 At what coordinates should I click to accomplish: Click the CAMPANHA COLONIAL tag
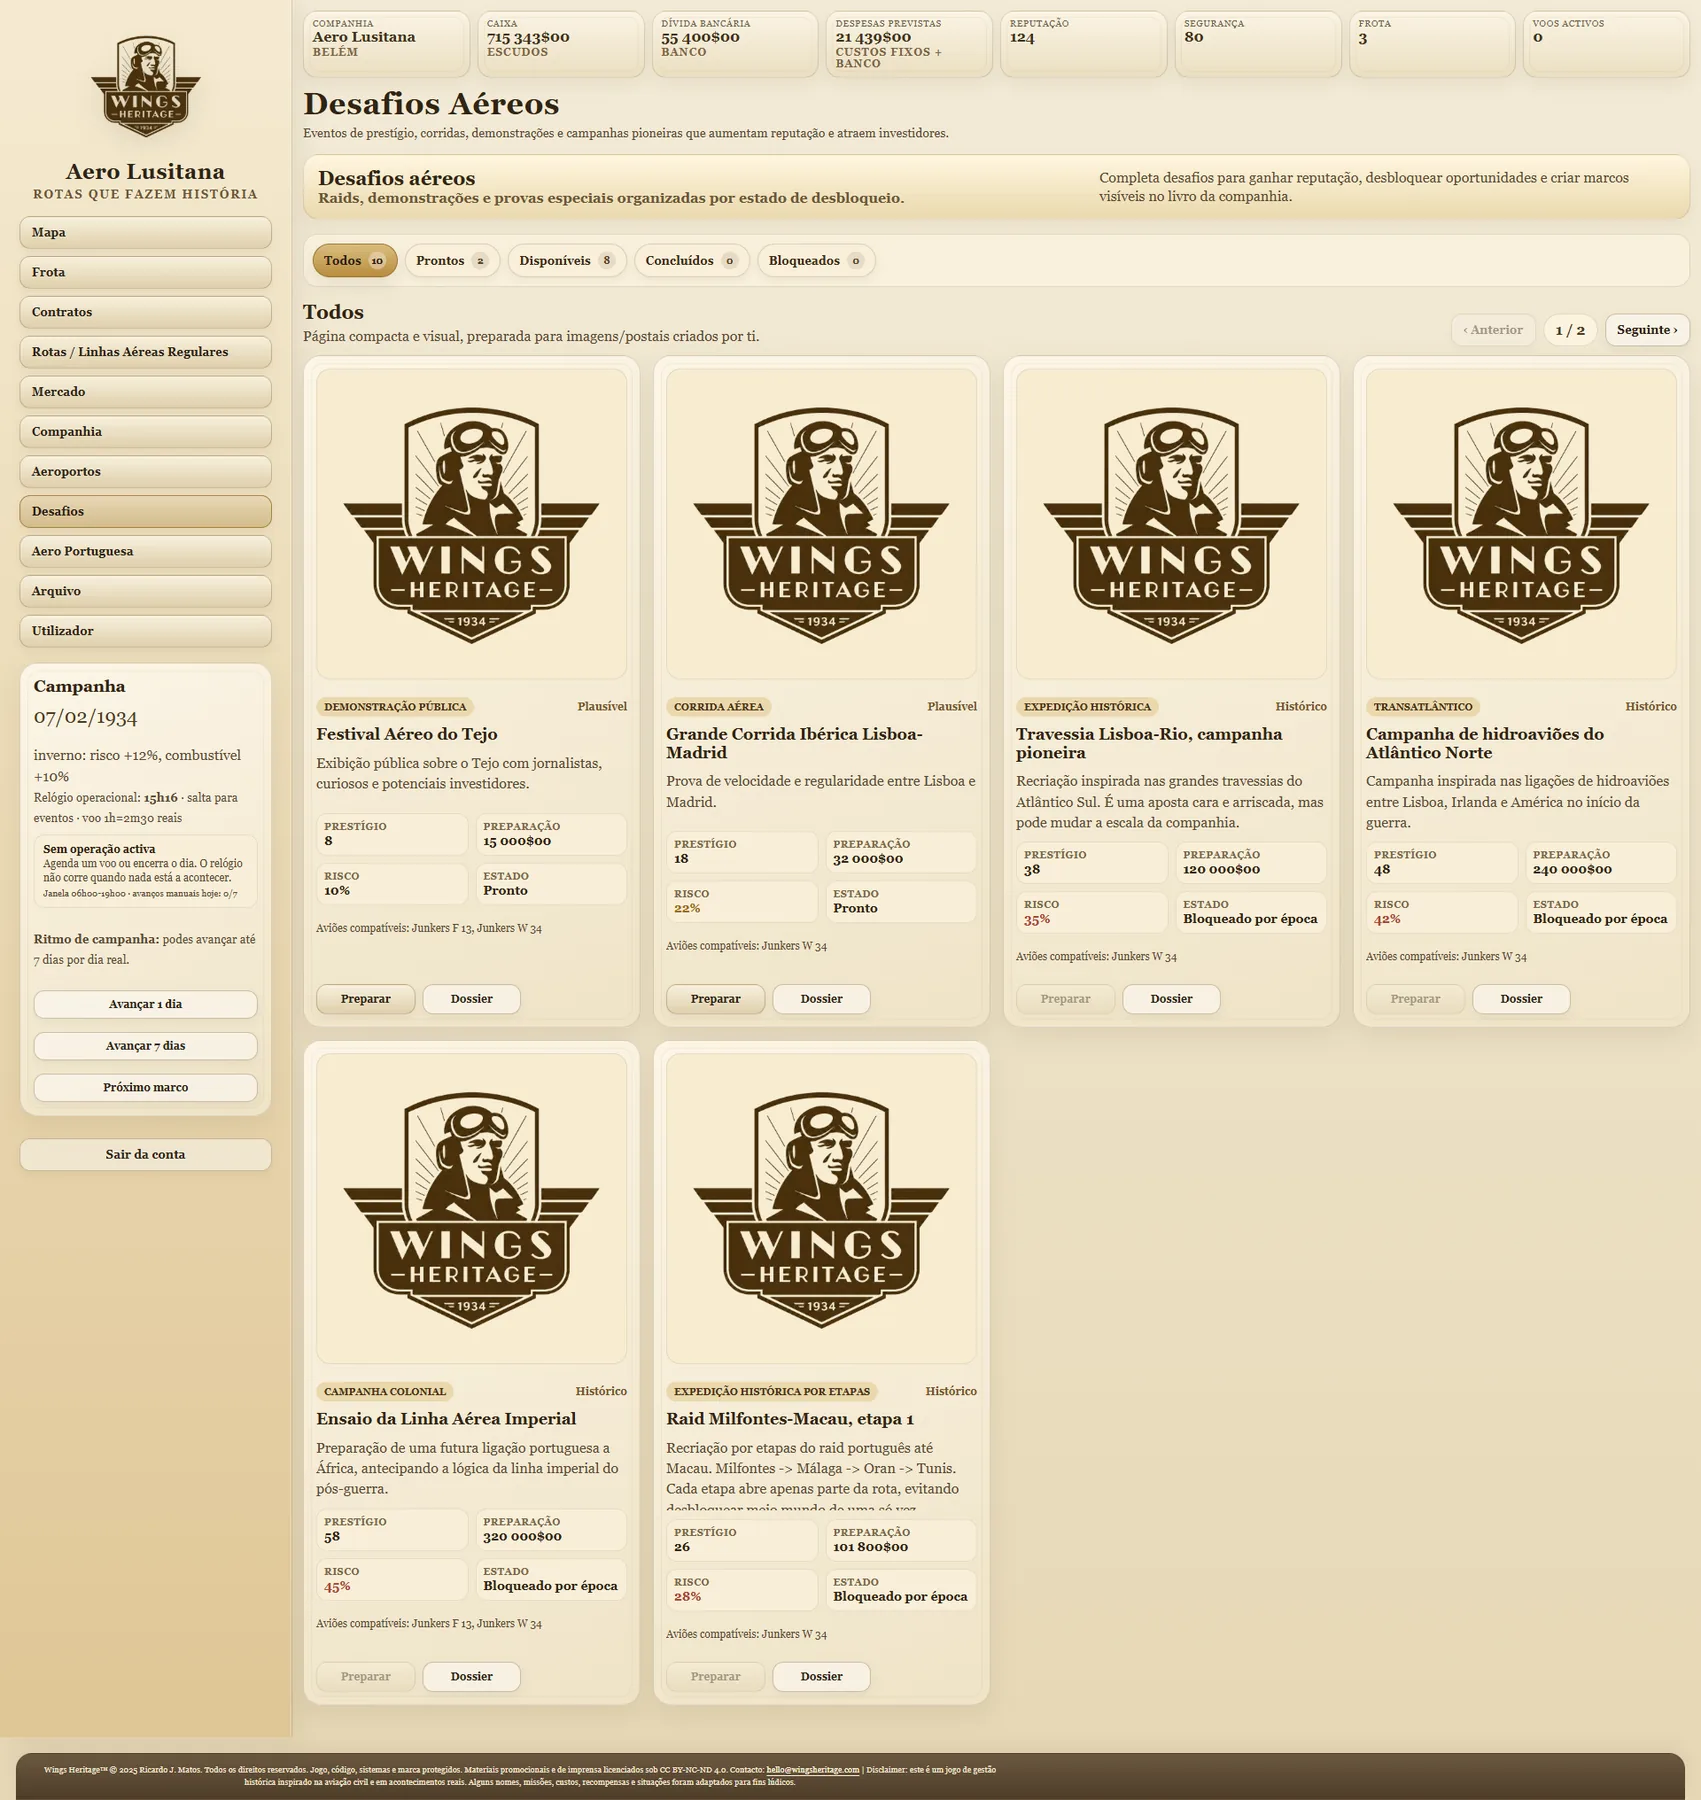(385, 1392)
